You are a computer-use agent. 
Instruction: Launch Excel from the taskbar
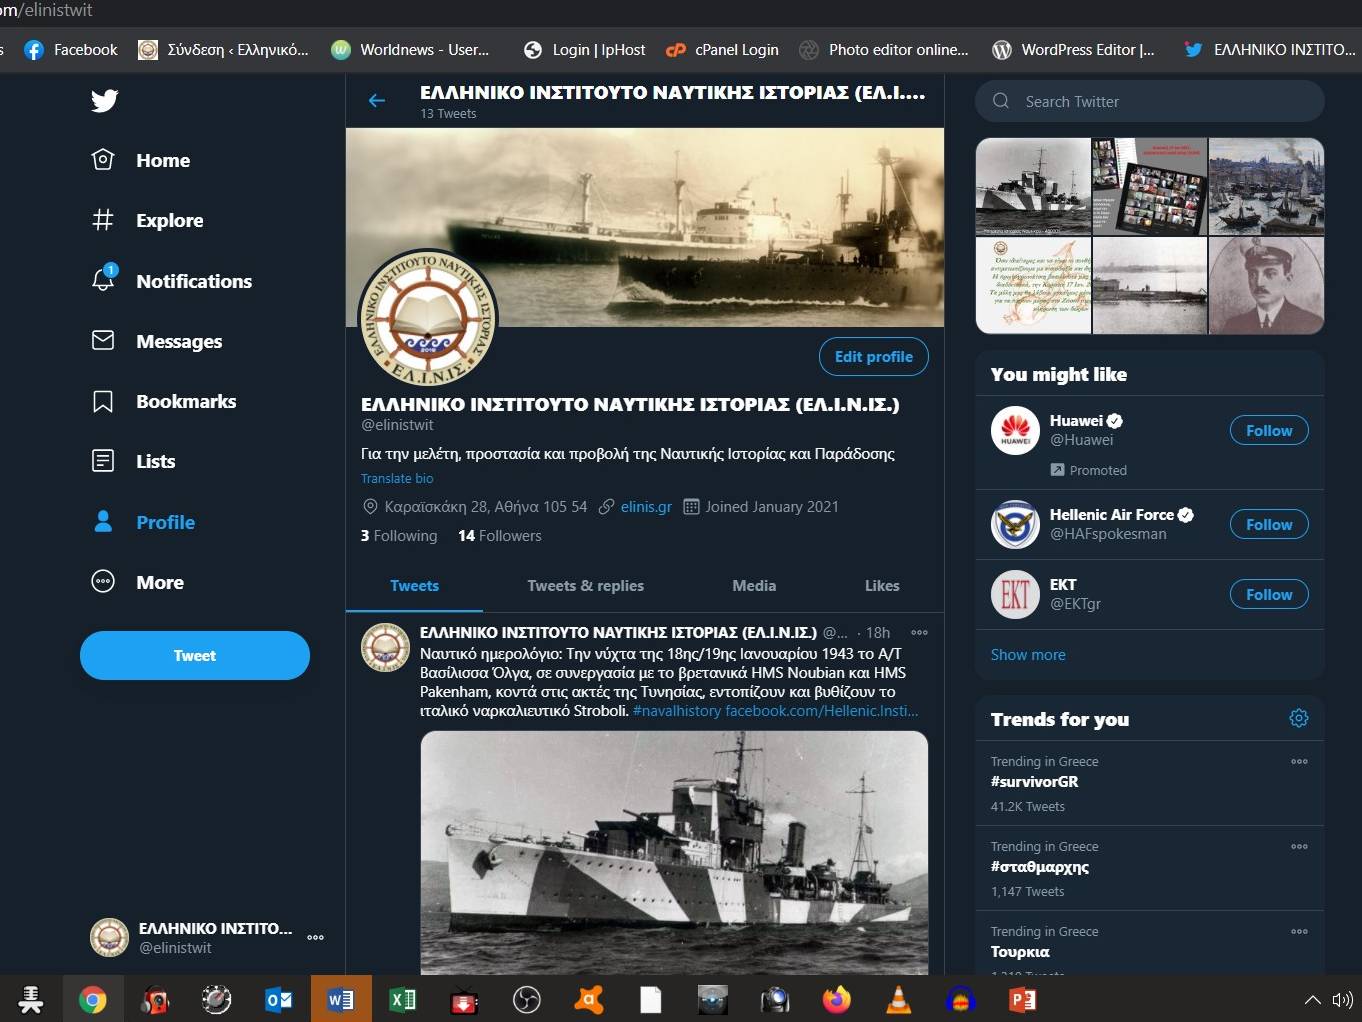tap(403, 999)
